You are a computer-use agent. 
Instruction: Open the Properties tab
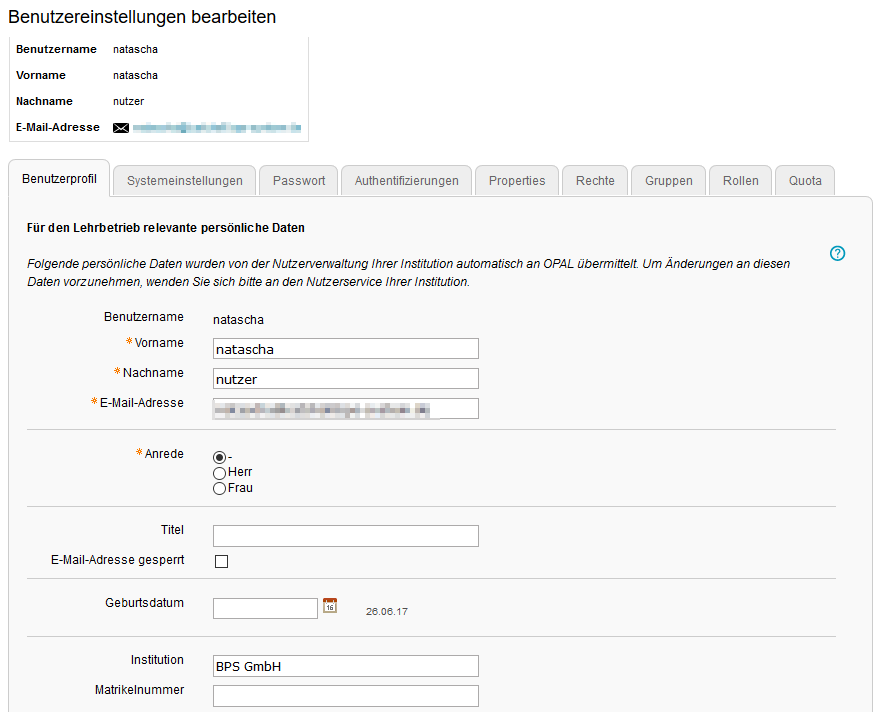tap(516, 180)
